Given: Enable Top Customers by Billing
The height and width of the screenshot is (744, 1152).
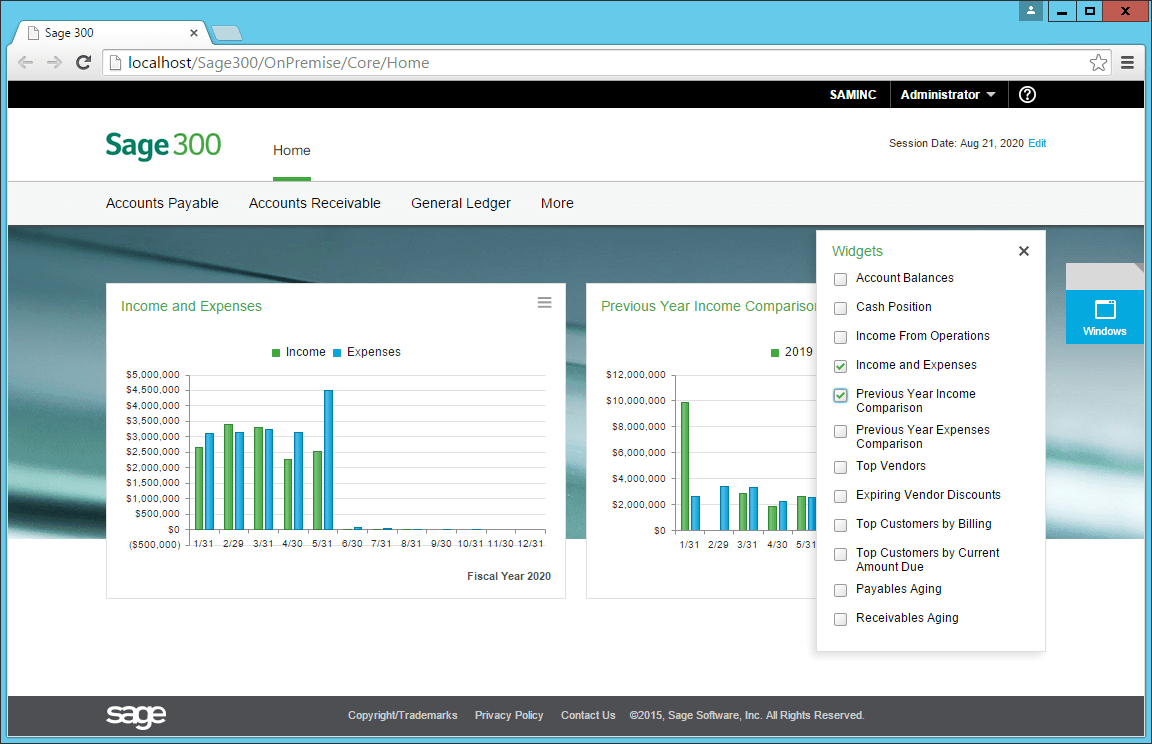Looking at the screenshot, I should pyautogui.click(x=840, y=525).
